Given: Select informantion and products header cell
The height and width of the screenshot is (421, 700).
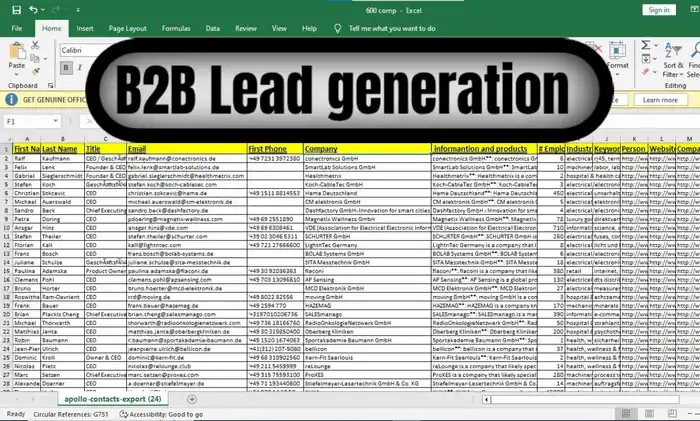Looking at the screenshot, I should [x=484, y=149].
